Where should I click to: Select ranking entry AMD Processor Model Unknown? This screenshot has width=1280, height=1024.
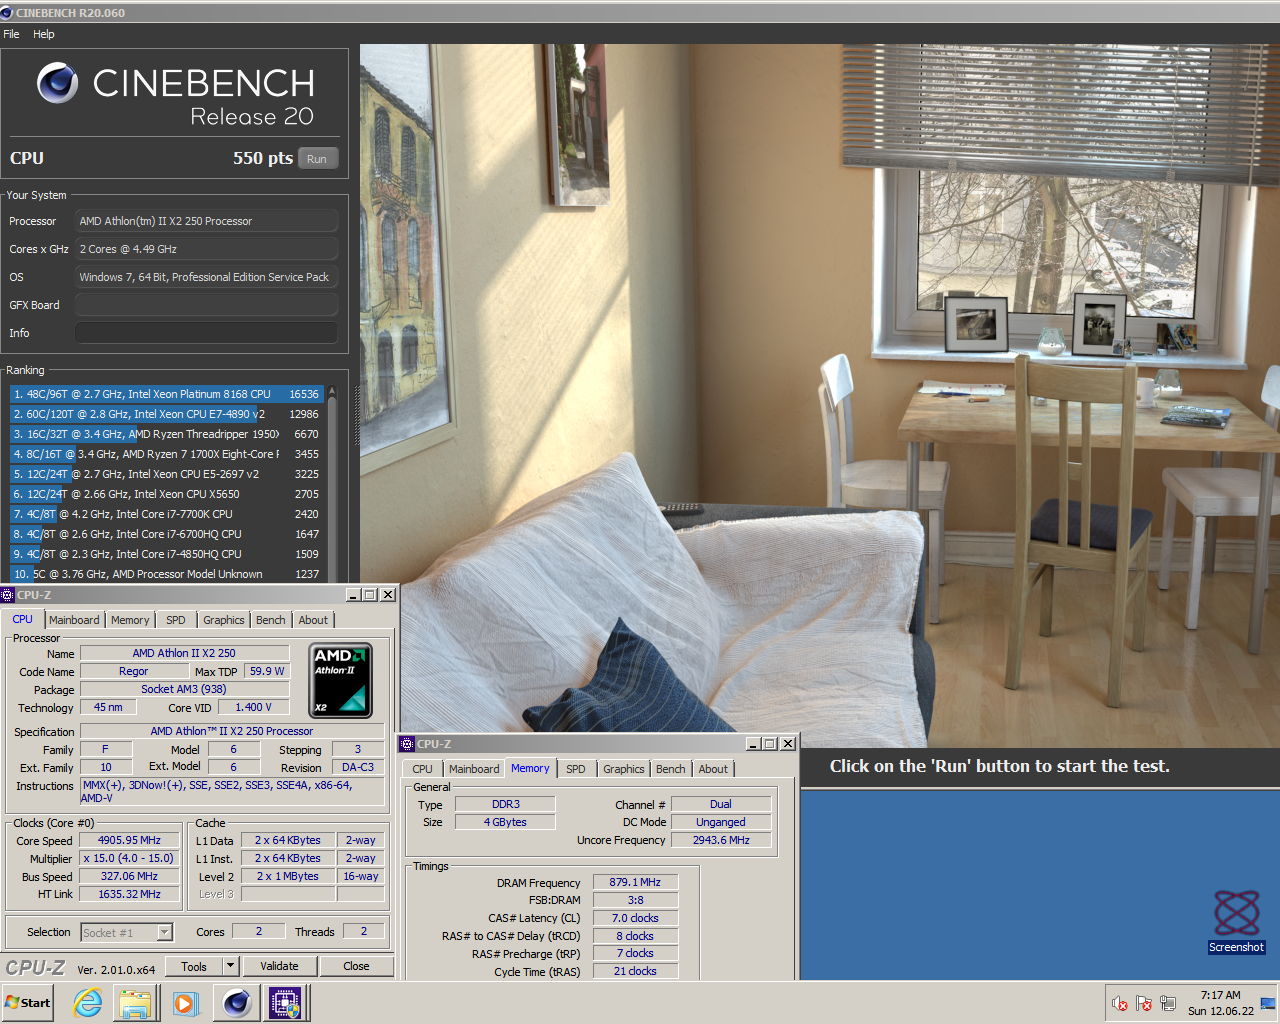[x=165, y=574]
